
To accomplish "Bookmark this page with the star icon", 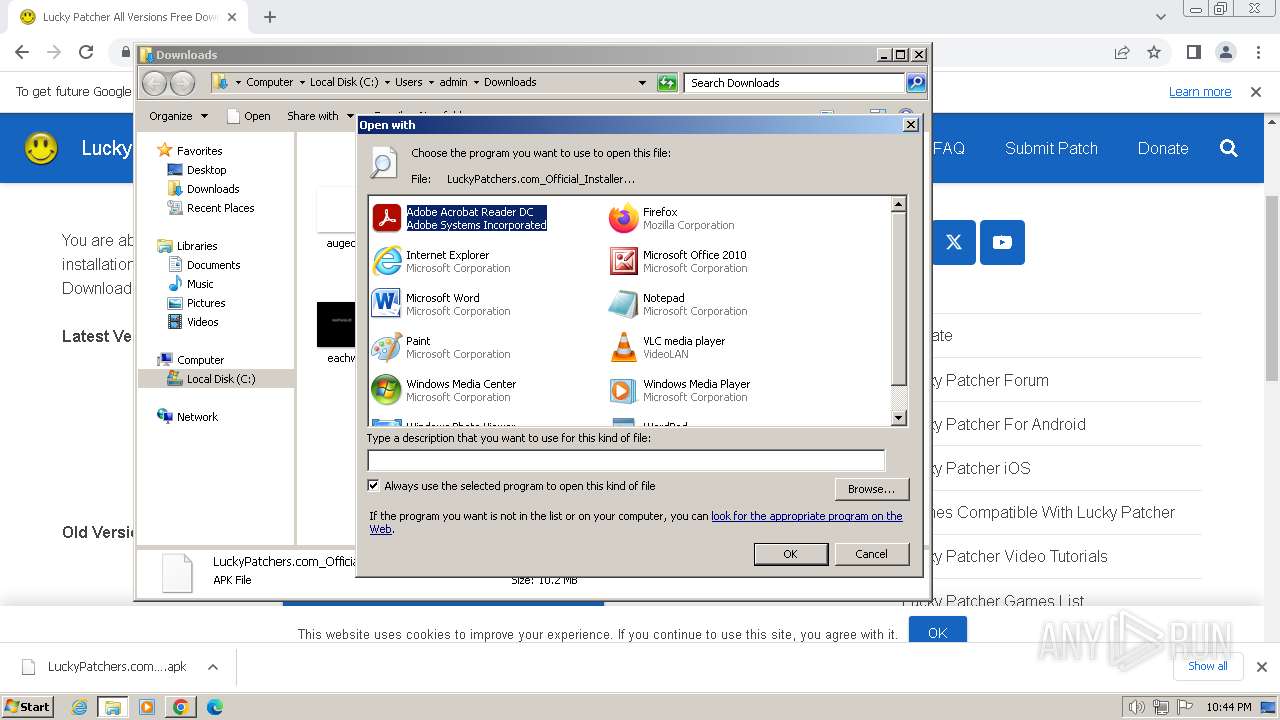I will click(x=1154, y=52).
